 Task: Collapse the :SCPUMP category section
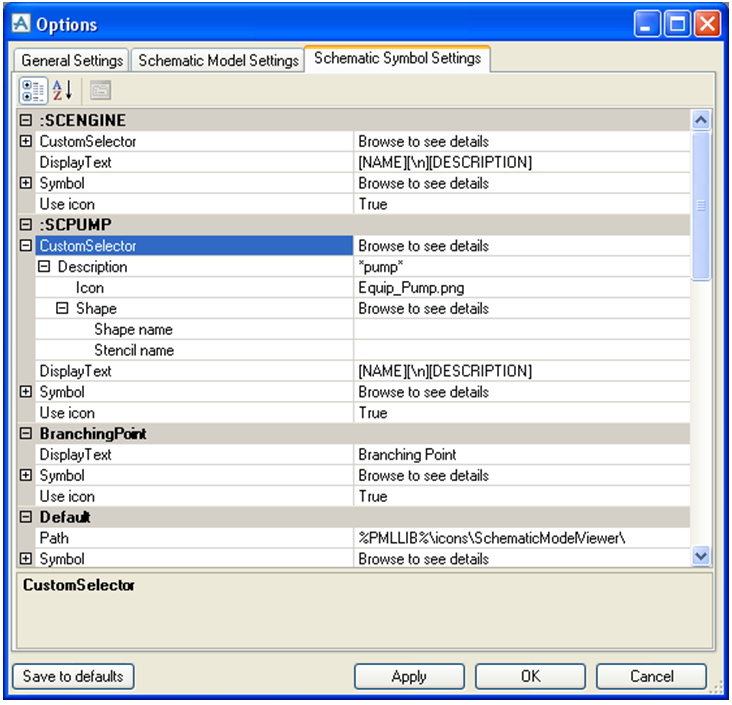(26, 225)
